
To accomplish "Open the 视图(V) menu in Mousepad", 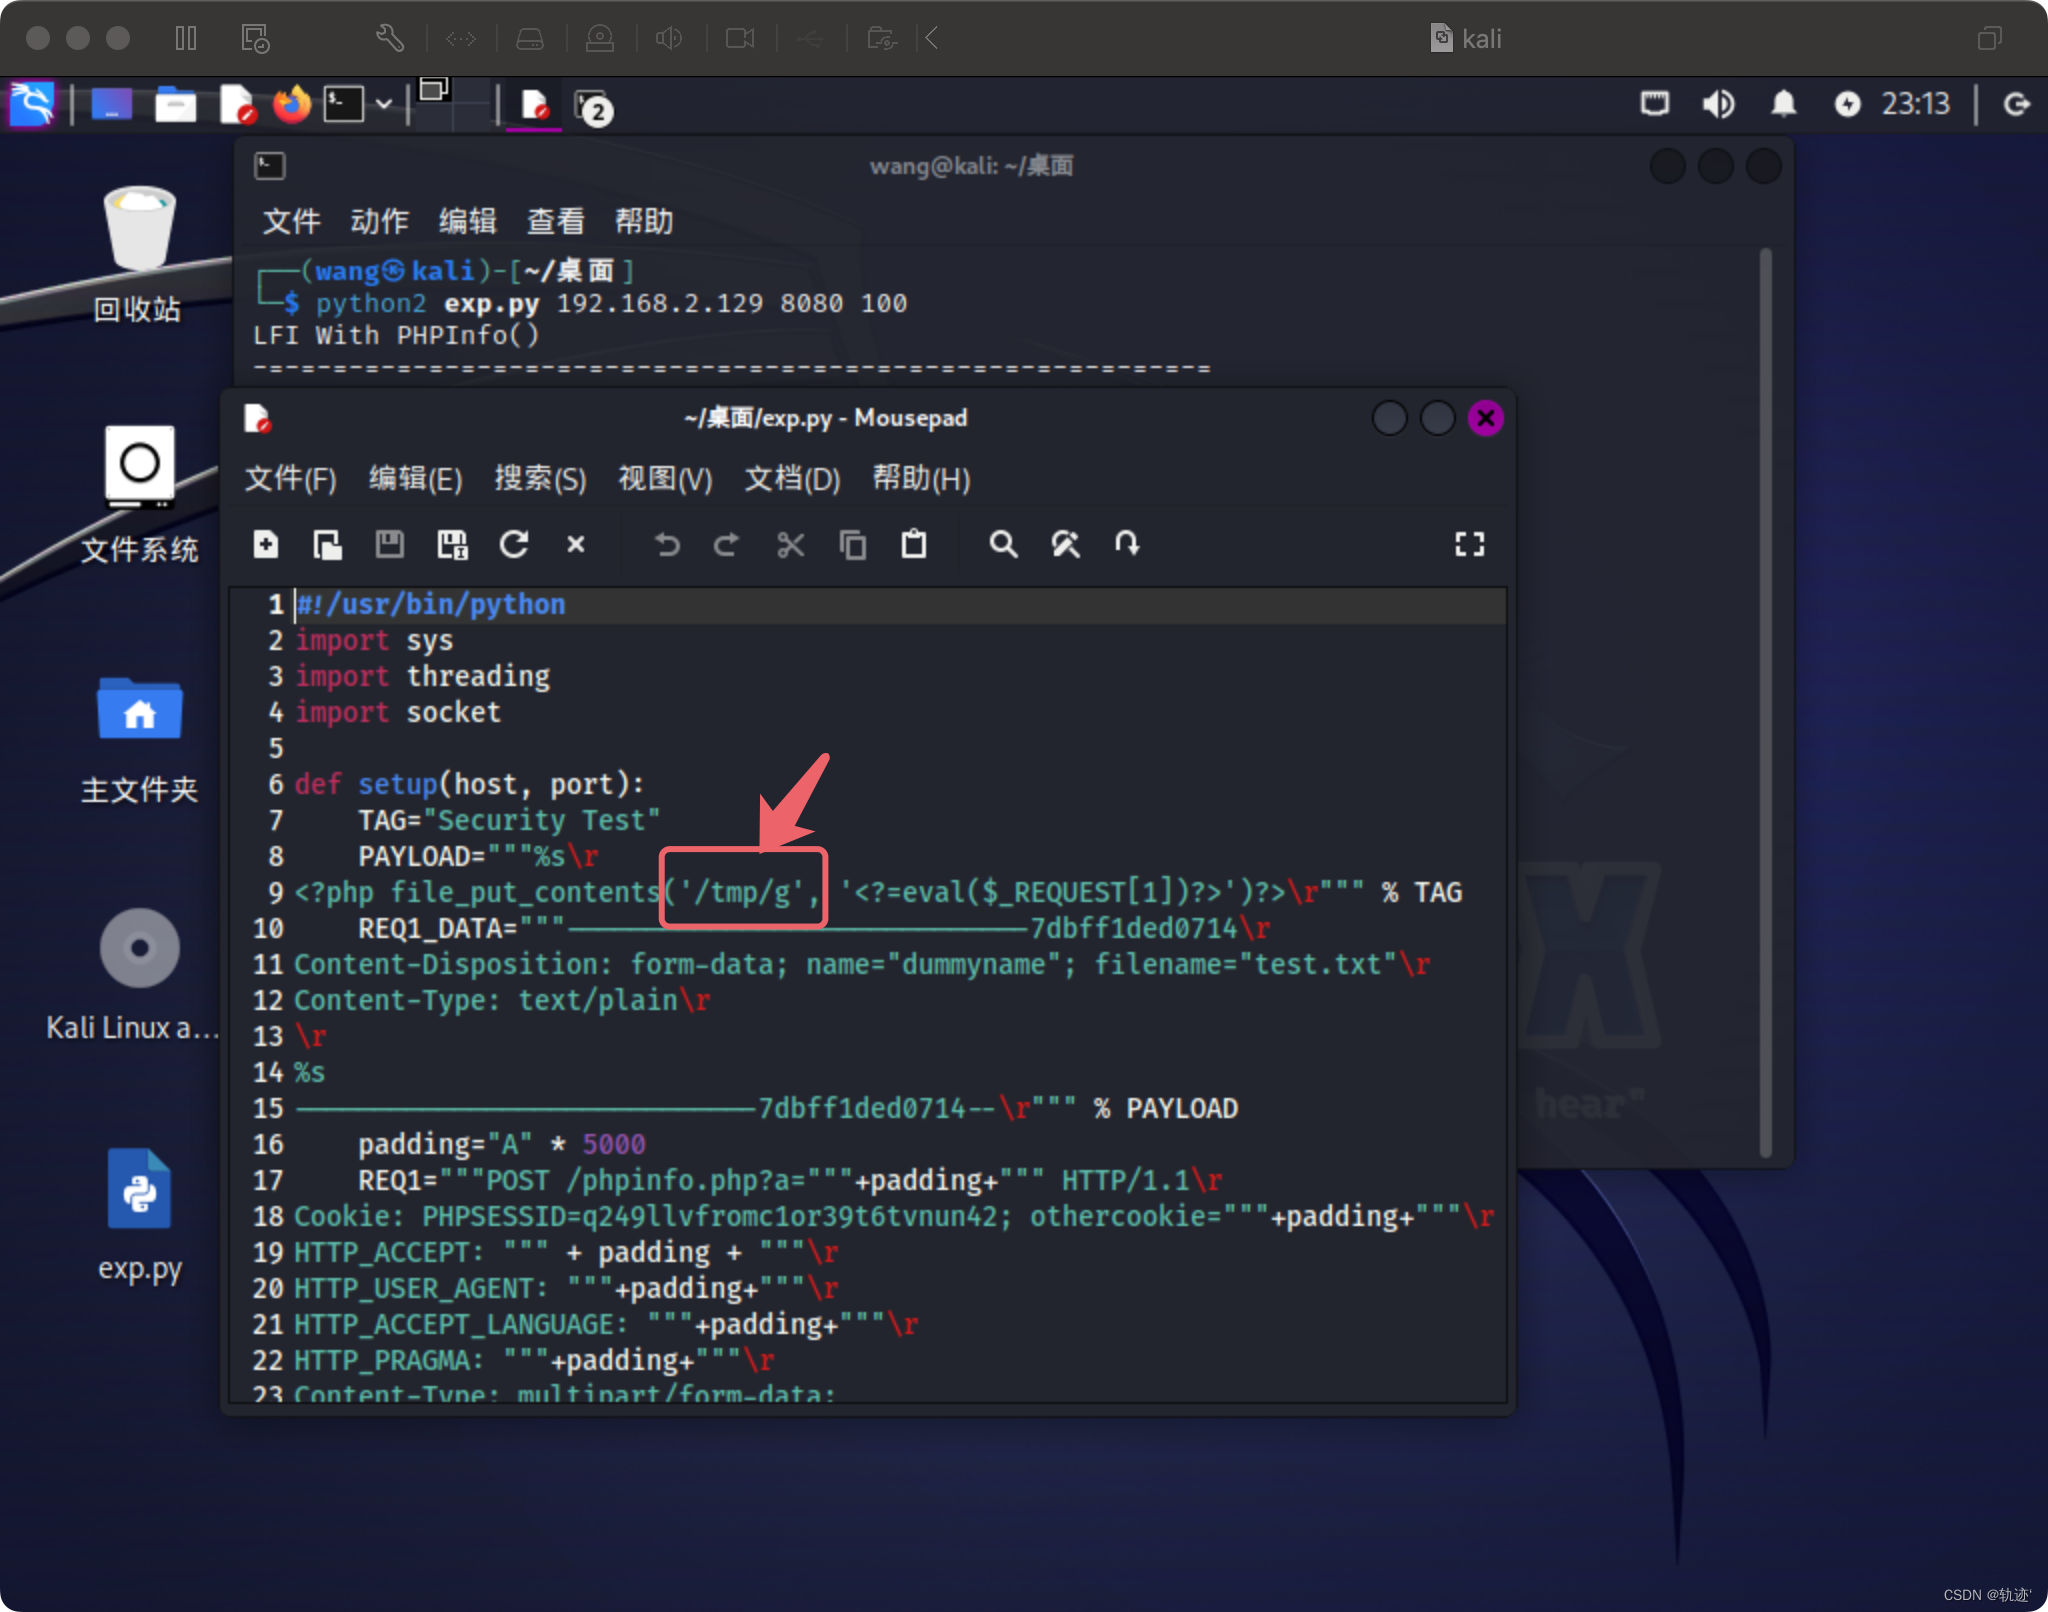I will point(665,479).
